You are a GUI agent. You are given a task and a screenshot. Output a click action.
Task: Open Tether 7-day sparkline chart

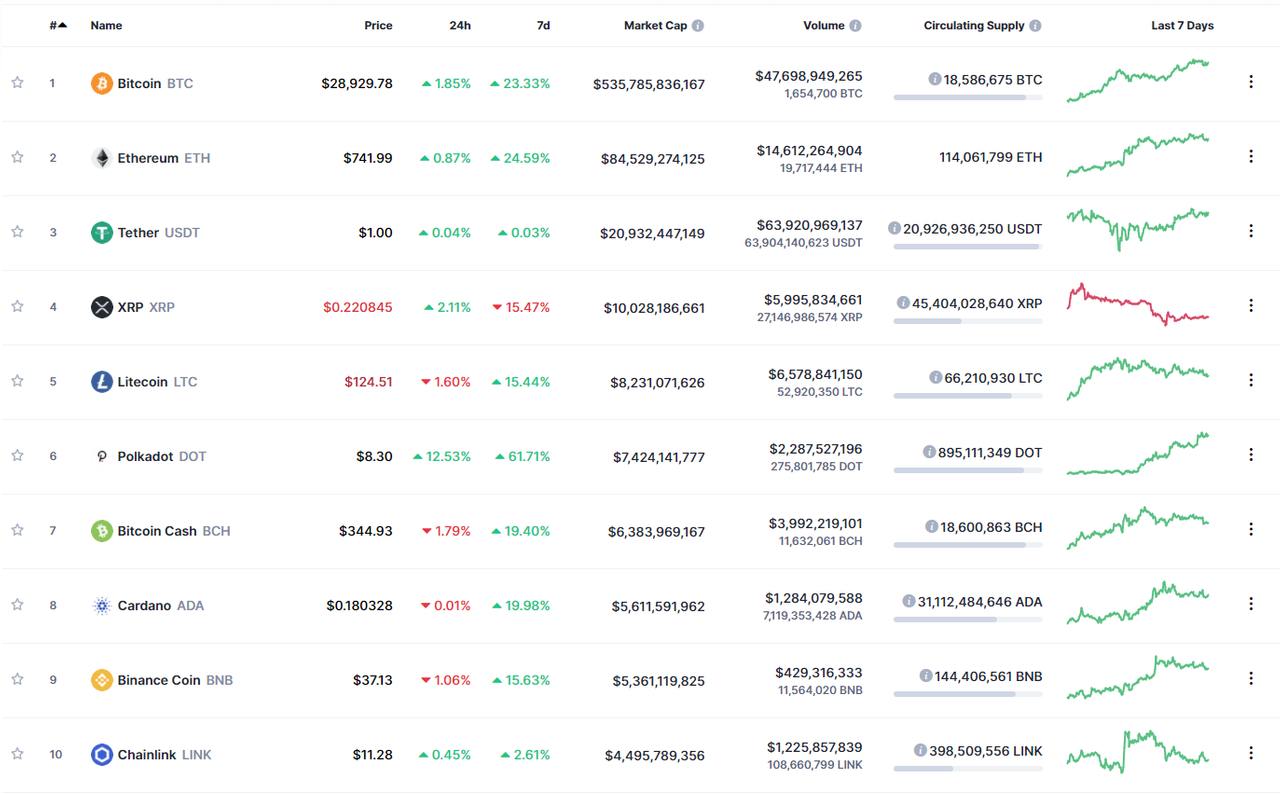pos(1138,229)
